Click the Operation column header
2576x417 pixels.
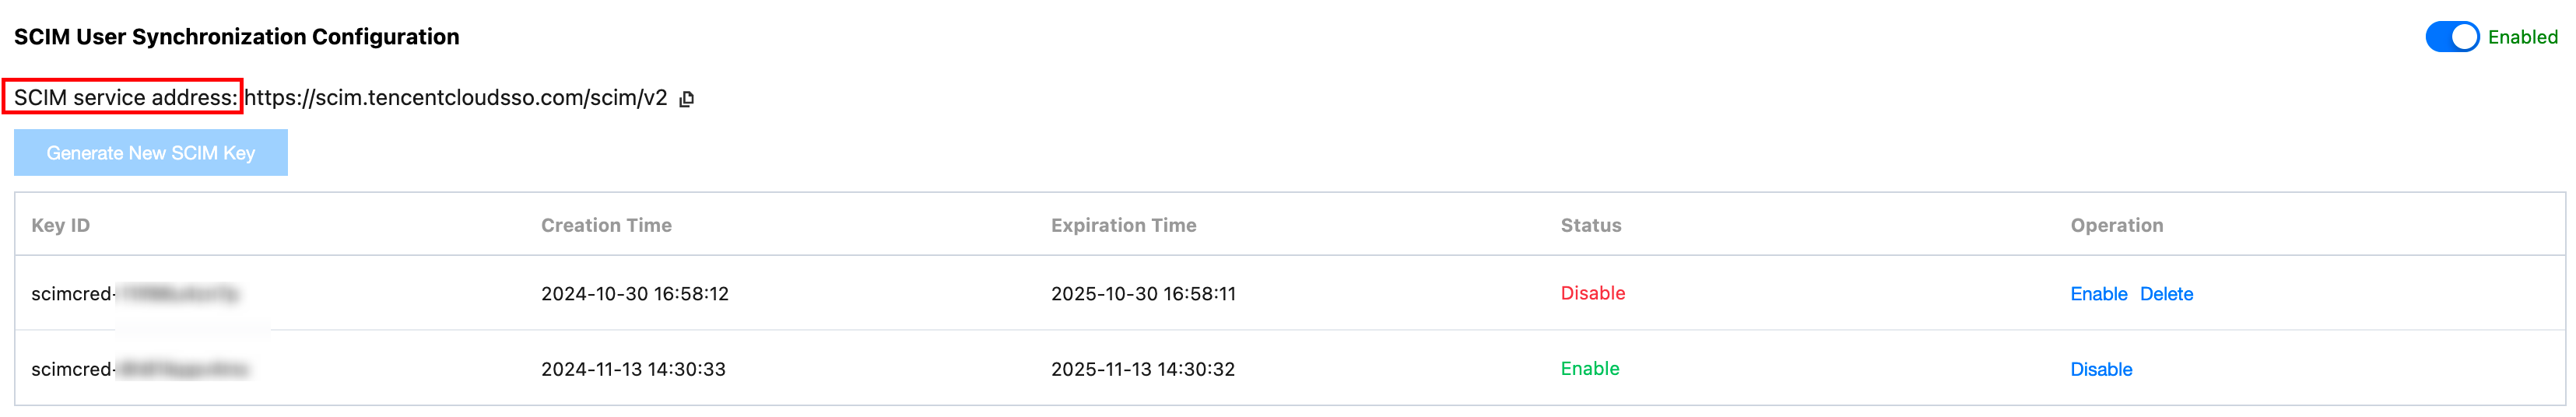(x=2116, y=226)
